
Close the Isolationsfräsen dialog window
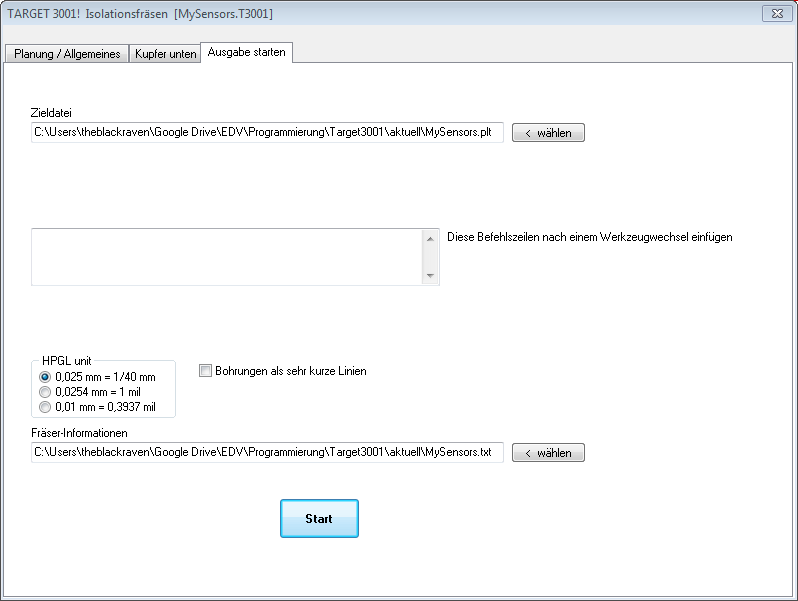pyautogui.click(x=777, y=14)
